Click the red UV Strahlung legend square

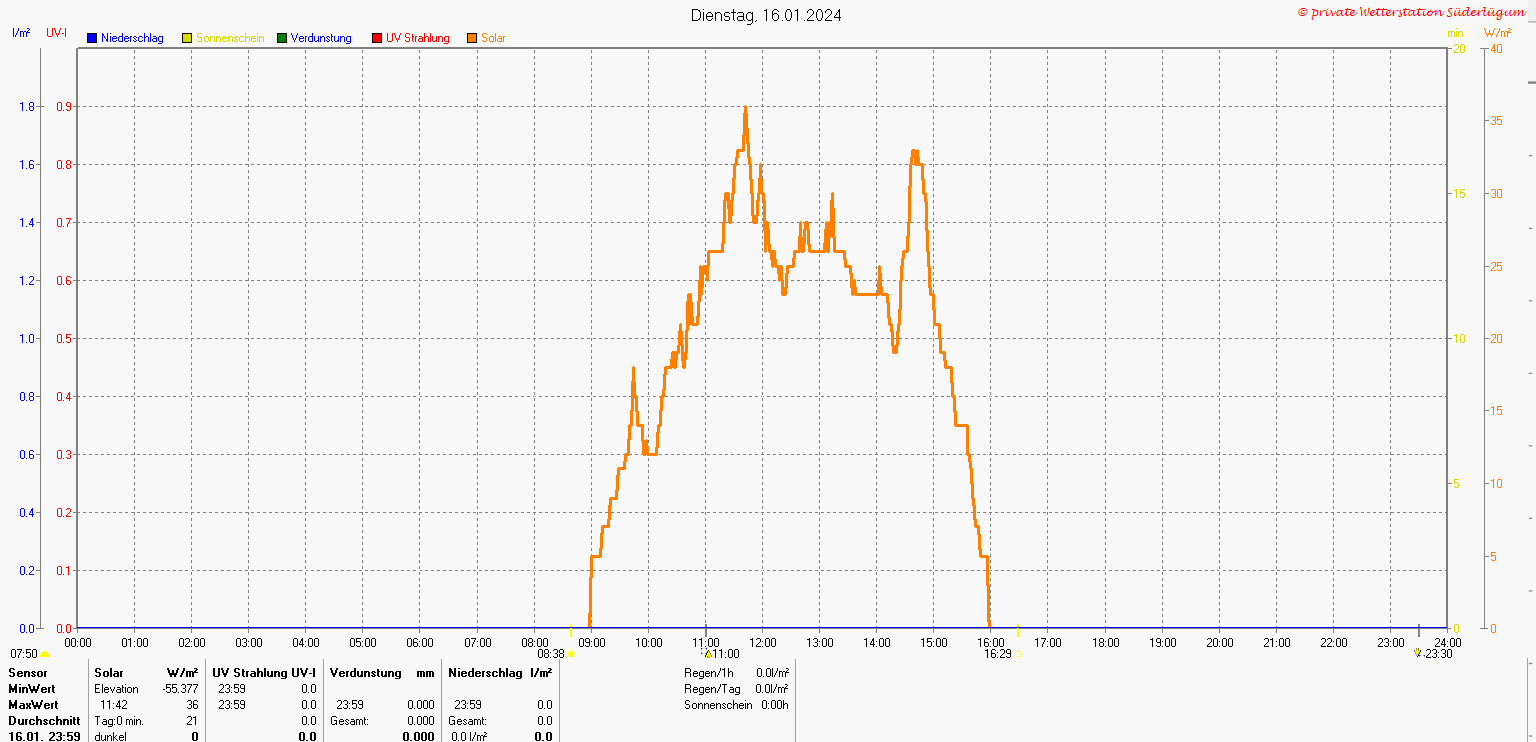point(377,38)
